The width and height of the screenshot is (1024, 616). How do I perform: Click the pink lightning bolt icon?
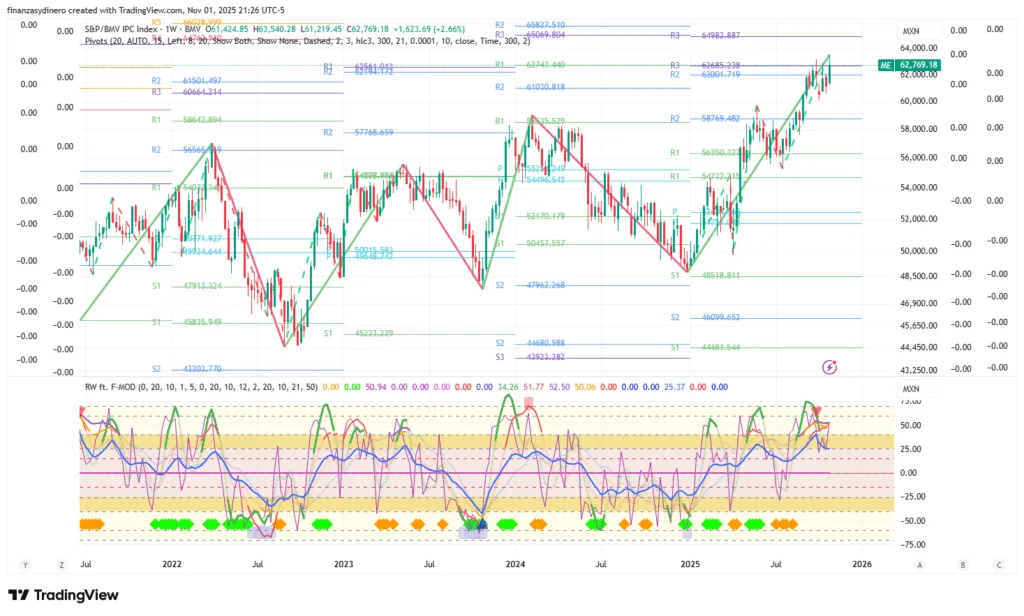coord(829,367)
